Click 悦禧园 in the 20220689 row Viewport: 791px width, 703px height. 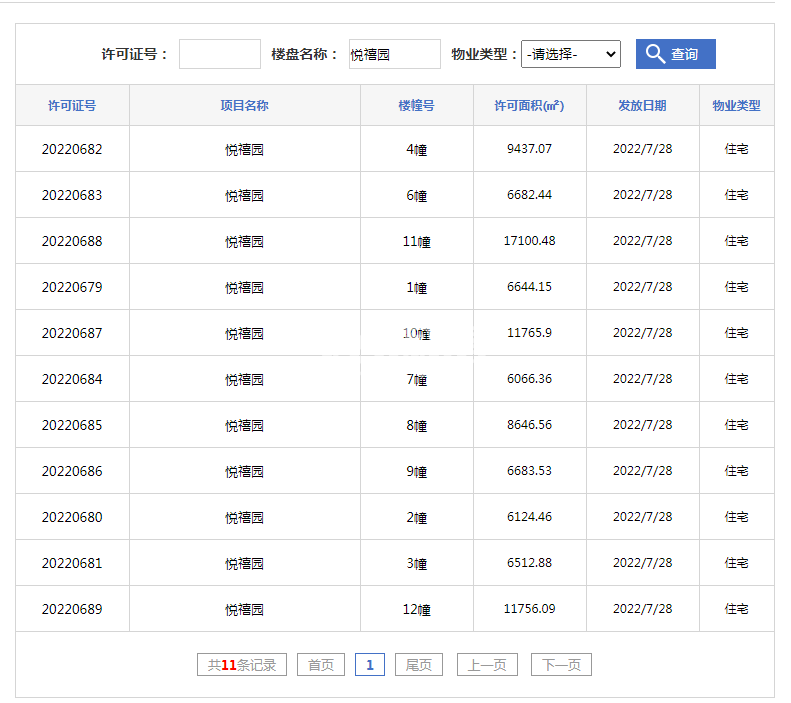pyautogui.click(x=244, y=609)
